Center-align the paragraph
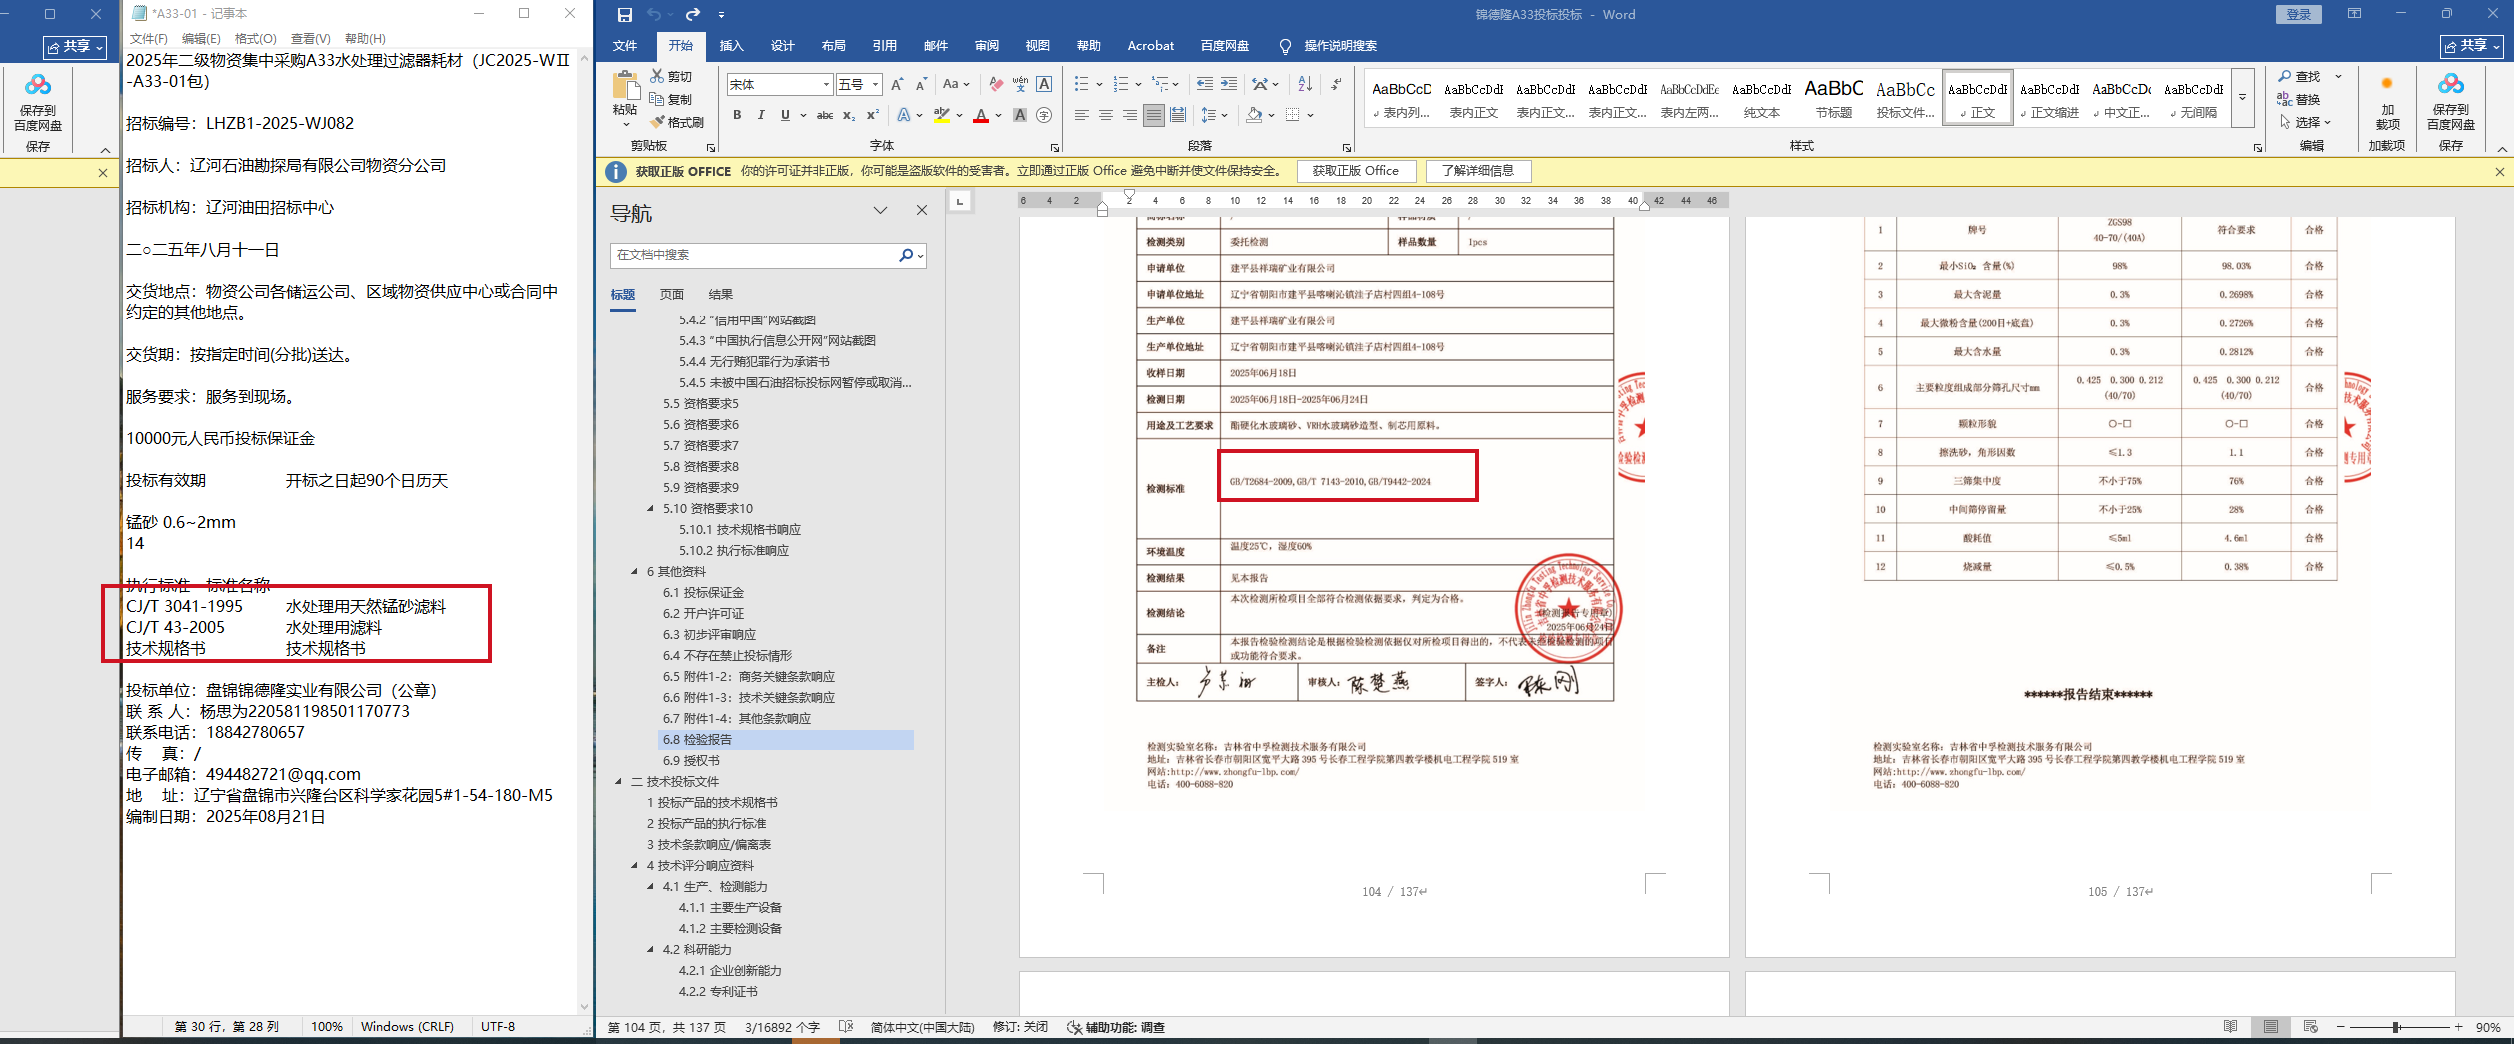The width and height of the screenshot is (2514, 1044). pos(1106,115)
